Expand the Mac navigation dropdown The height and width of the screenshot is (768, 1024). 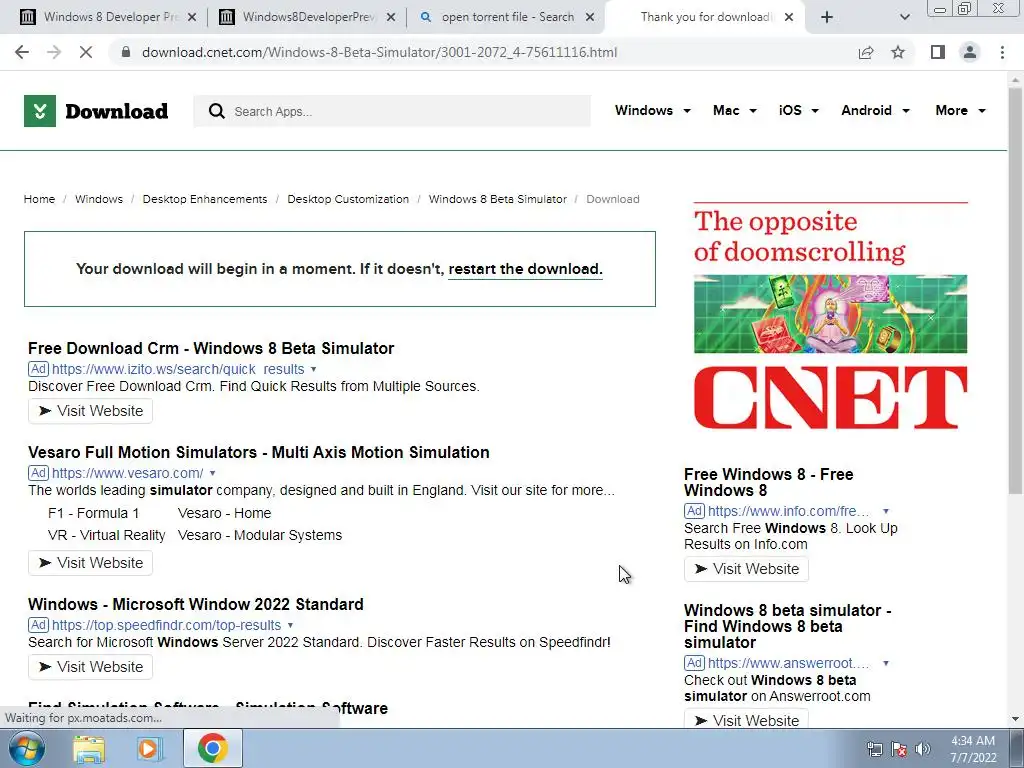pos(735,110)
